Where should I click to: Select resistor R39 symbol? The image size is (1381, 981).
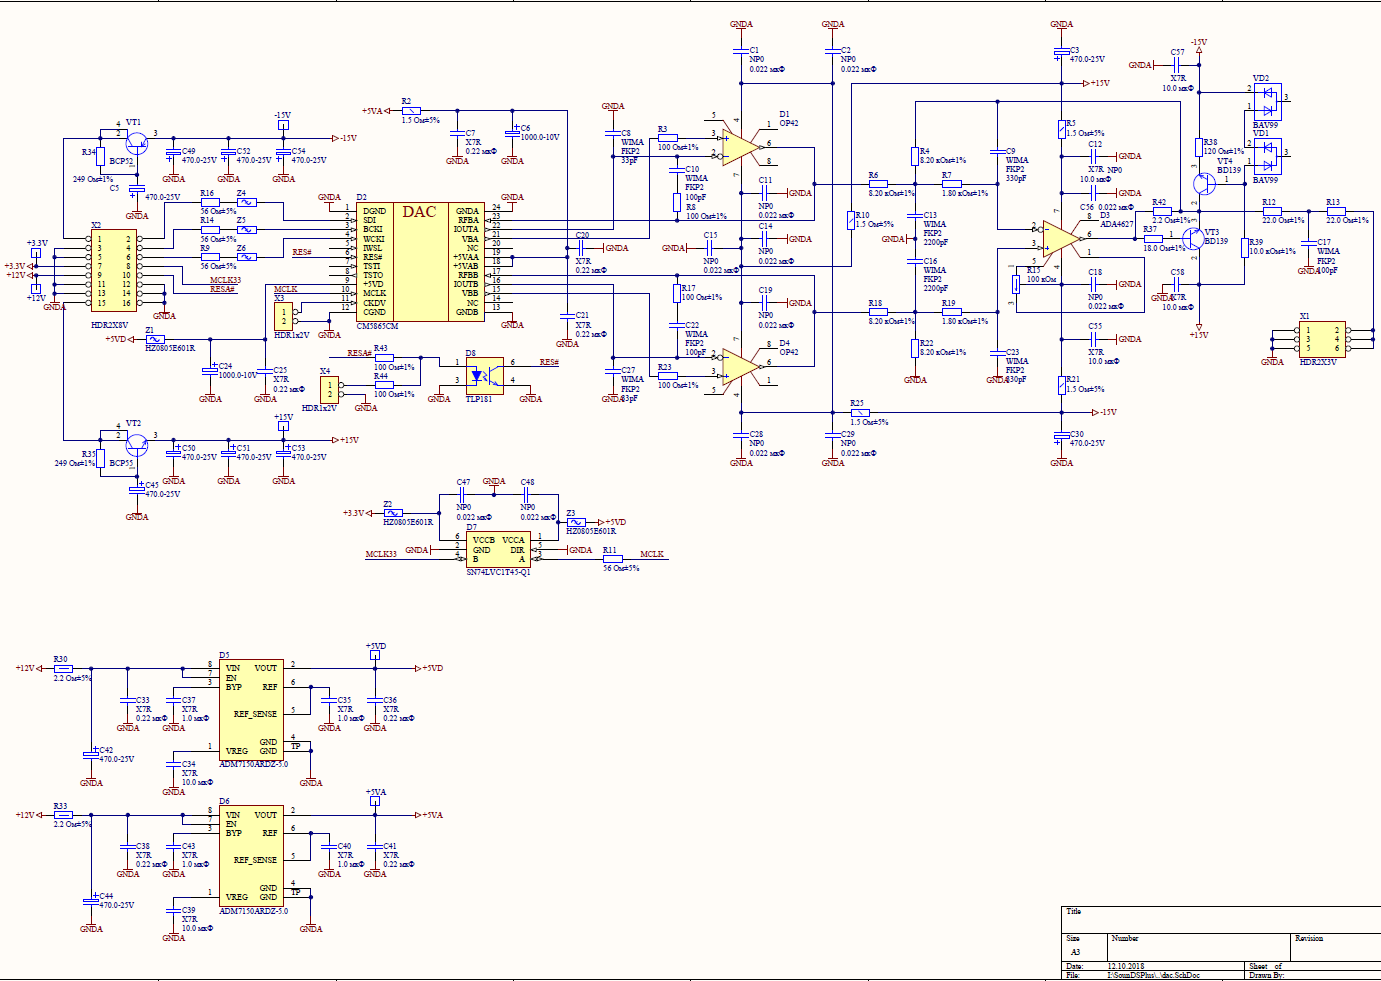pyautogui.click(x=1245, y=247)
